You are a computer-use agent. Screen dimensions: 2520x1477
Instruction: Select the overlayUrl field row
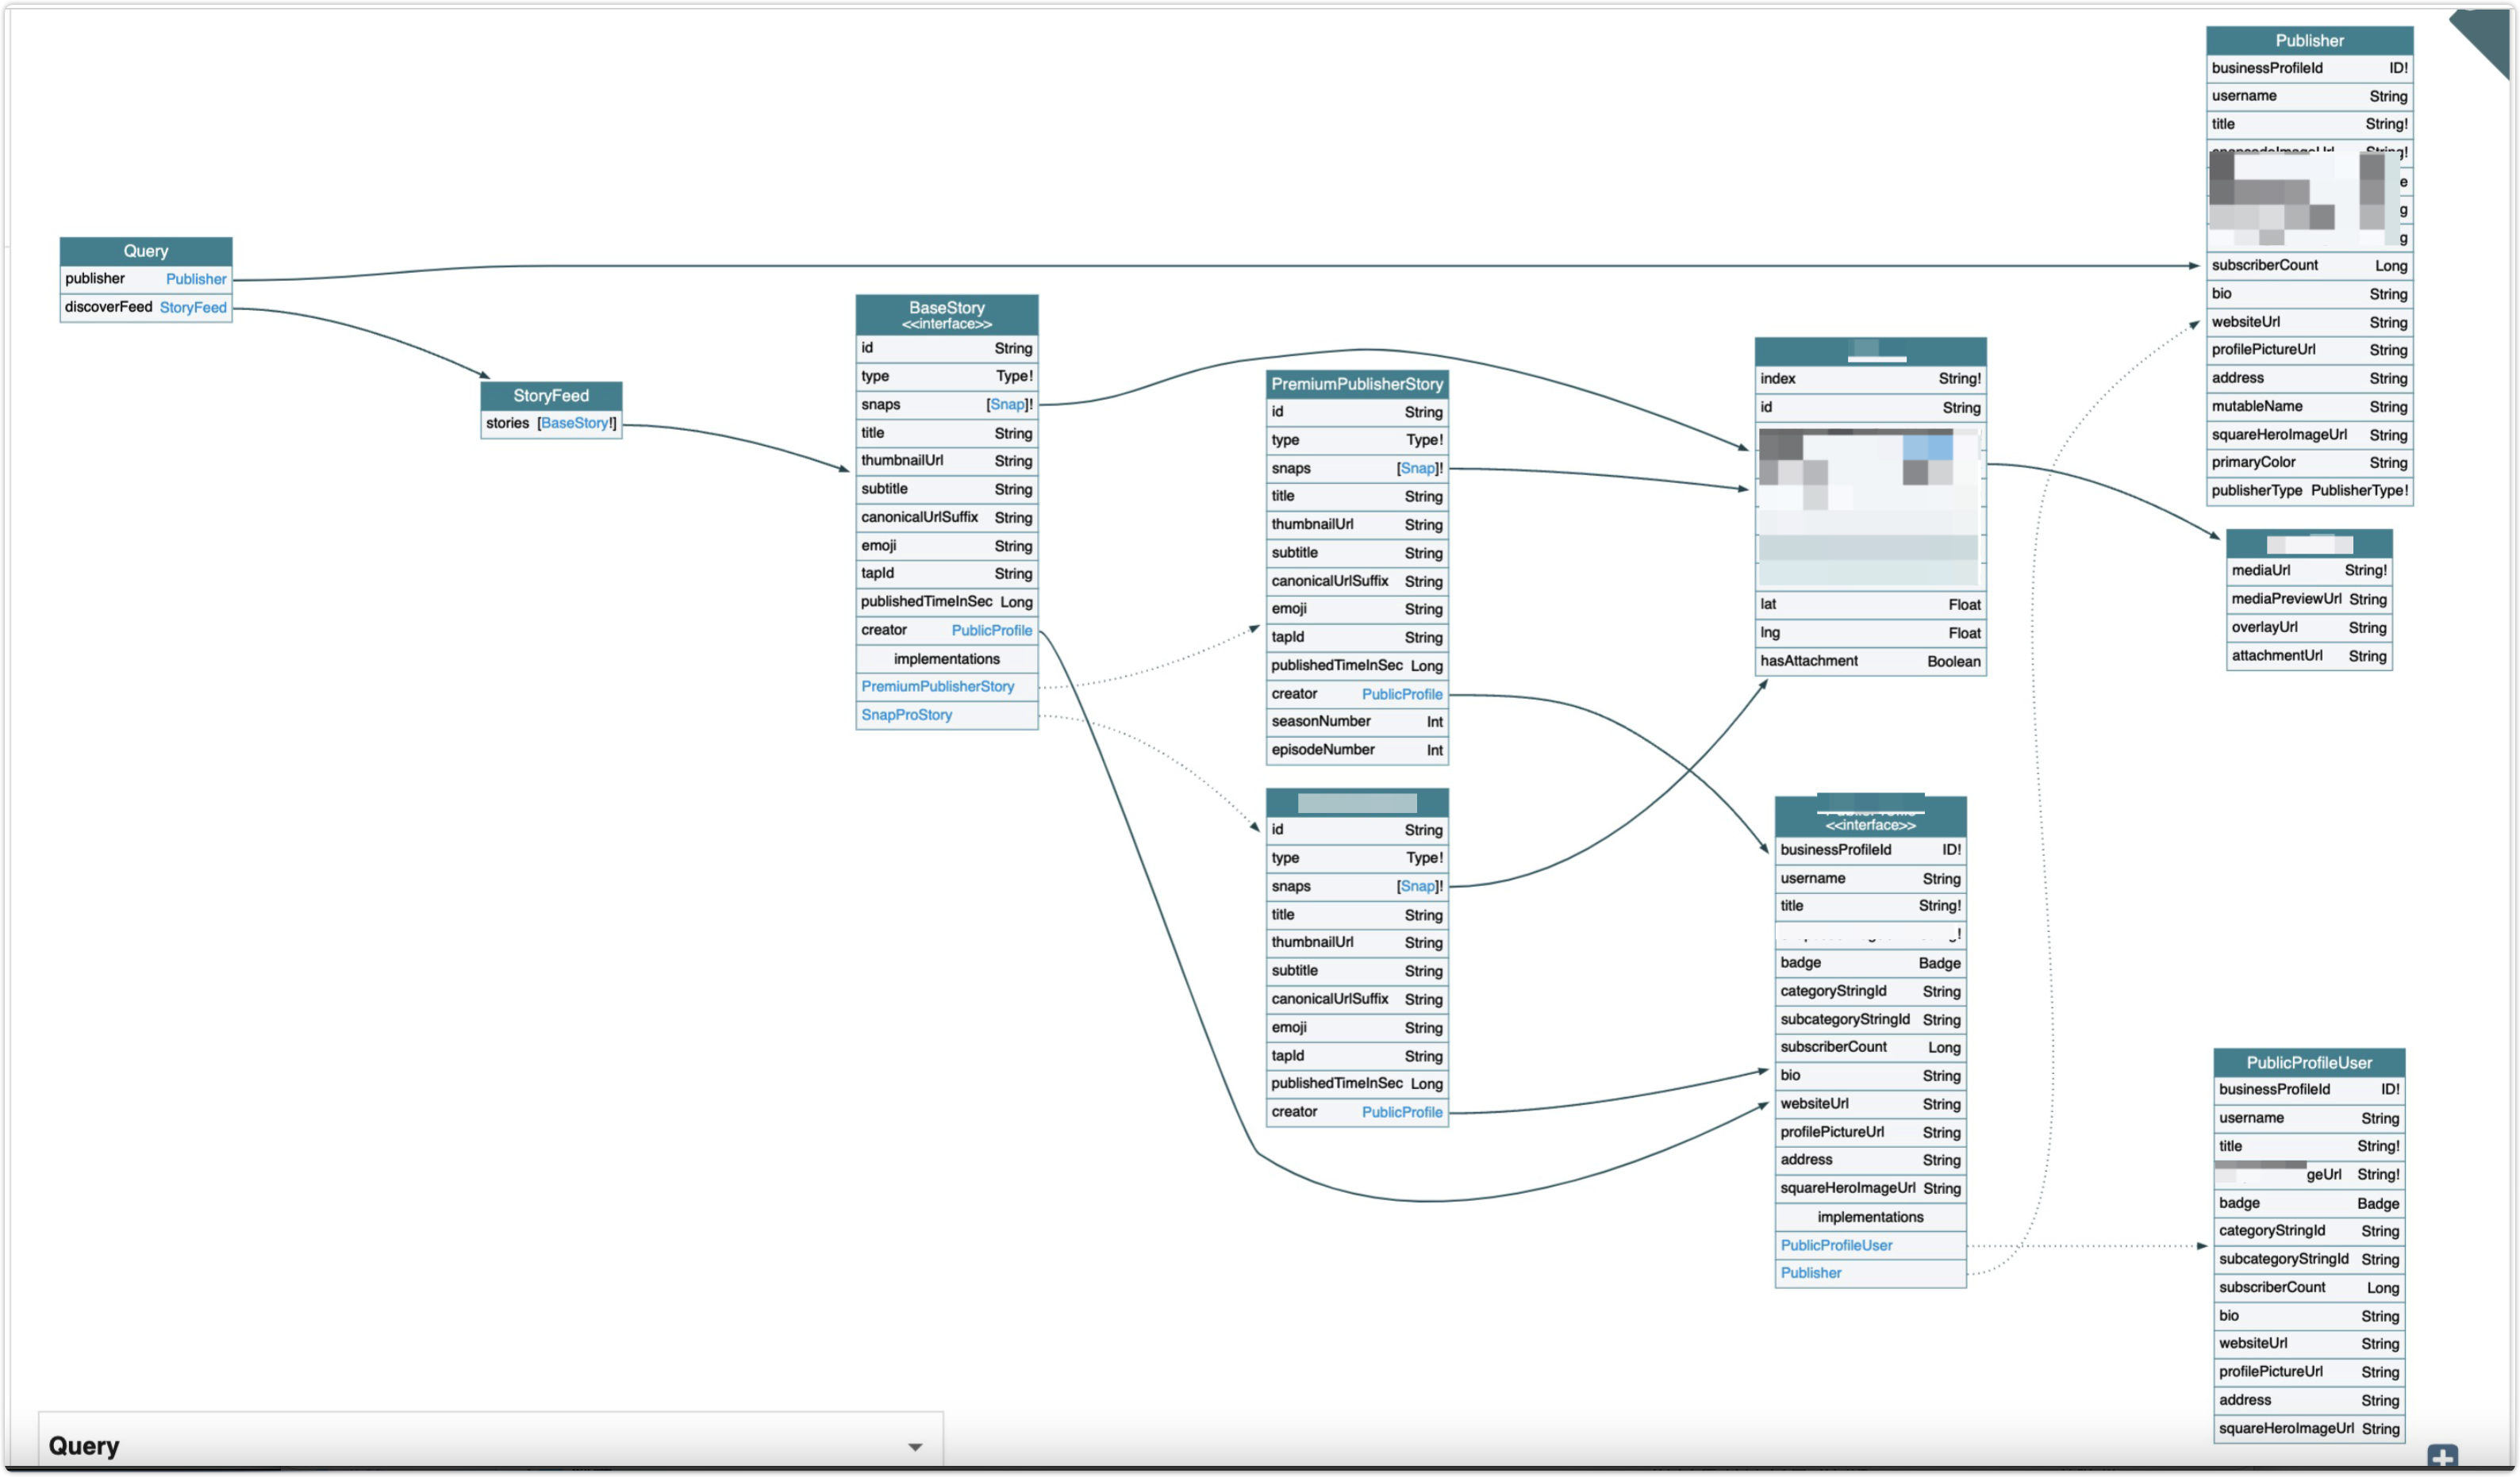coord(2309,628)
